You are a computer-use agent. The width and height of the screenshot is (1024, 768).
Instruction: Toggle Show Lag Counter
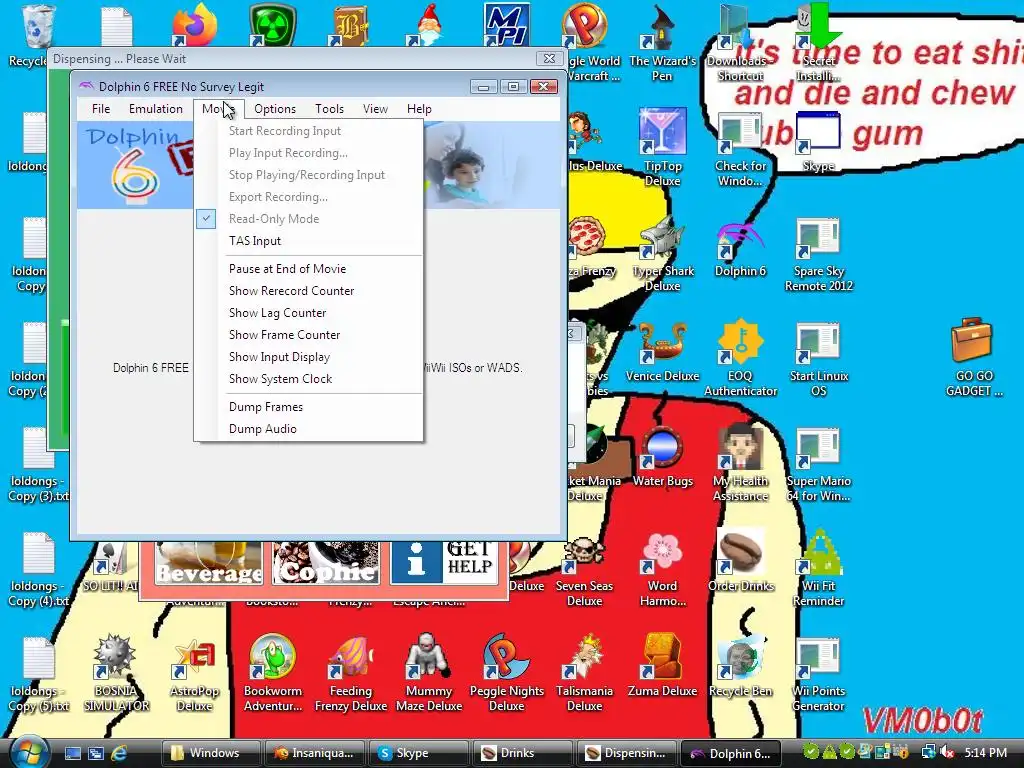coord(309,313)
